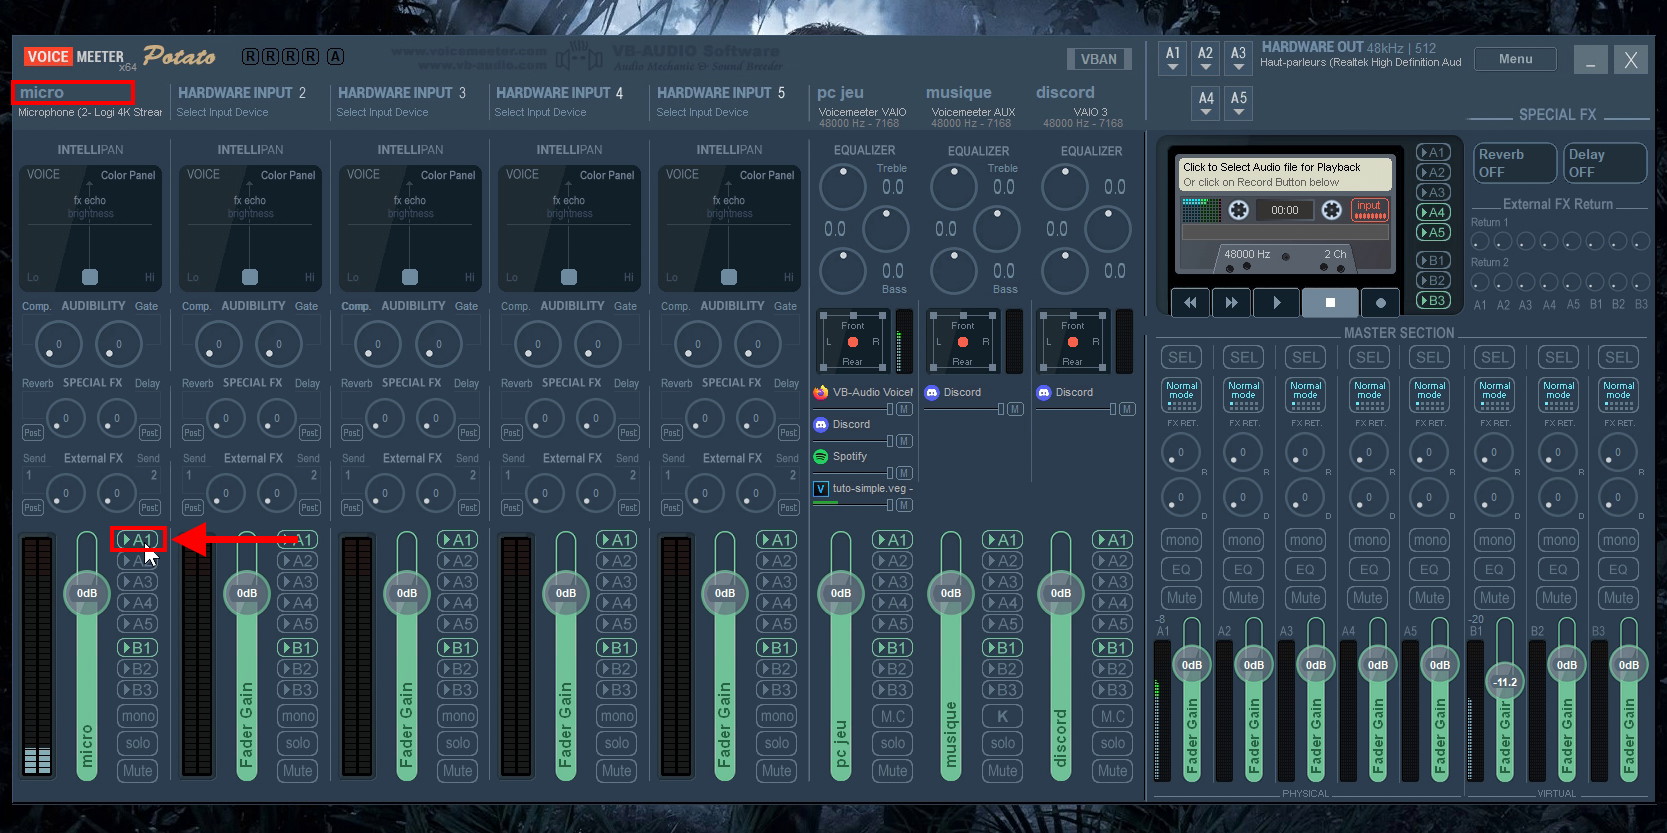Open the VBAN configuration panel
Image resolution: width=1667 pixels, height=833 pixels.
pos(1098,59)
